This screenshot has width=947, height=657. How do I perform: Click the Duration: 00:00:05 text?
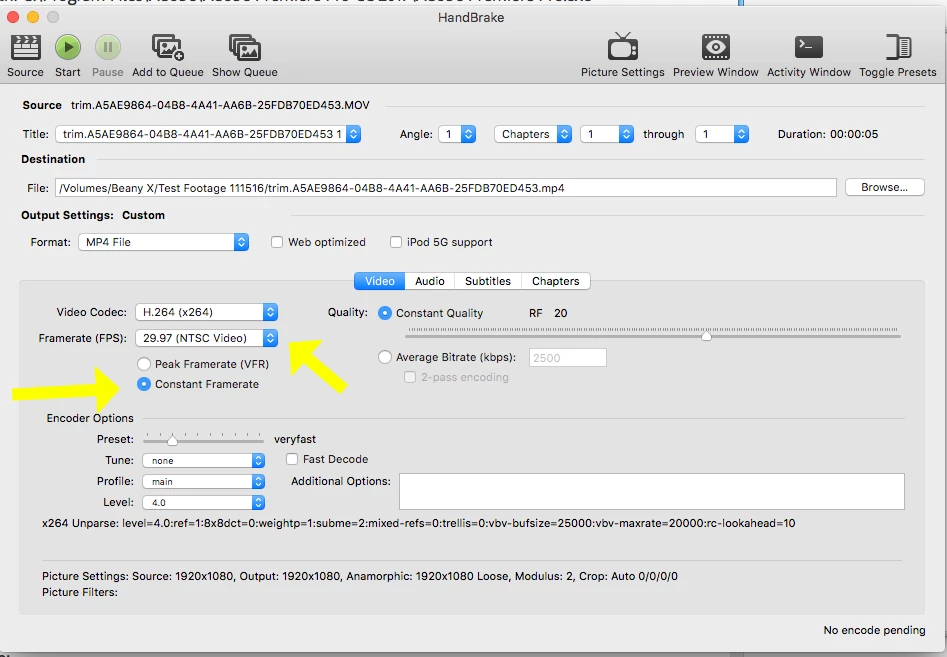(x=828, y=134)
